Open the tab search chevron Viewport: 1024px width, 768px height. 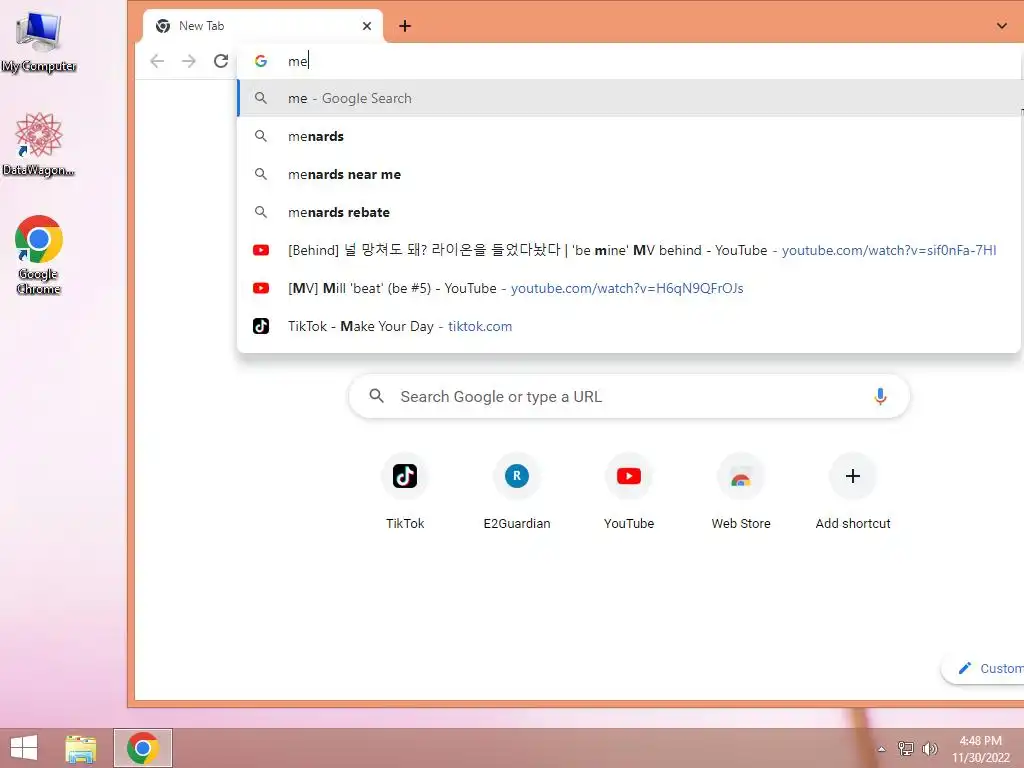click(1001, 26)
